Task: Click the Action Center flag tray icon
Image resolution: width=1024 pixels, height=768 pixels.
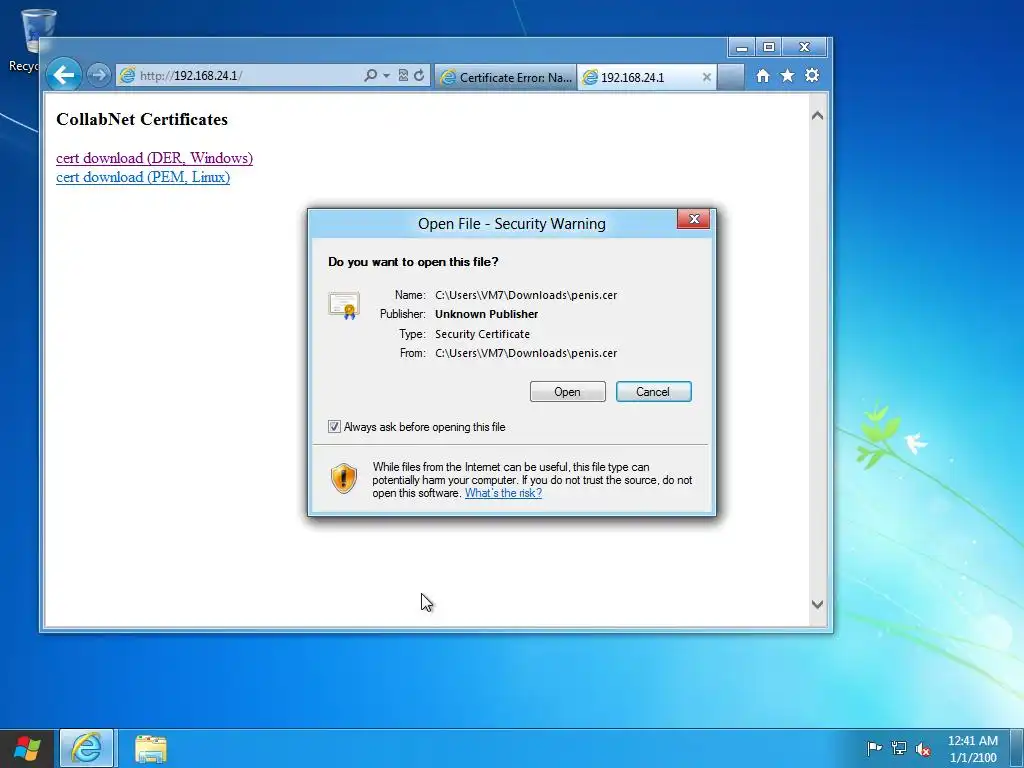Action: pos(874,748)
